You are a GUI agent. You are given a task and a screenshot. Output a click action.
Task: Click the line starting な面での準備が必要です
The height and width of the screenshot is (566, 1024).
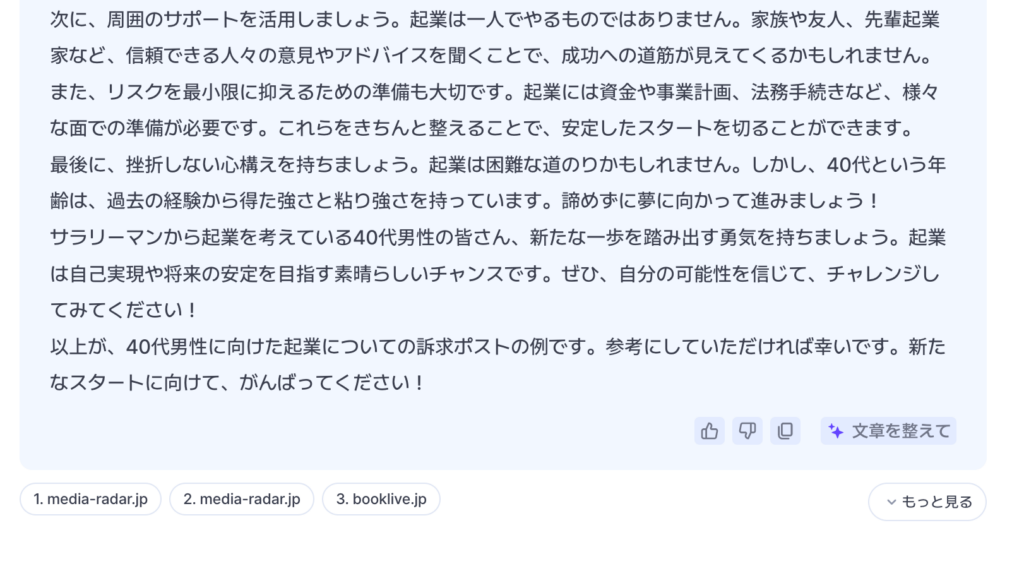pos(482,128)
